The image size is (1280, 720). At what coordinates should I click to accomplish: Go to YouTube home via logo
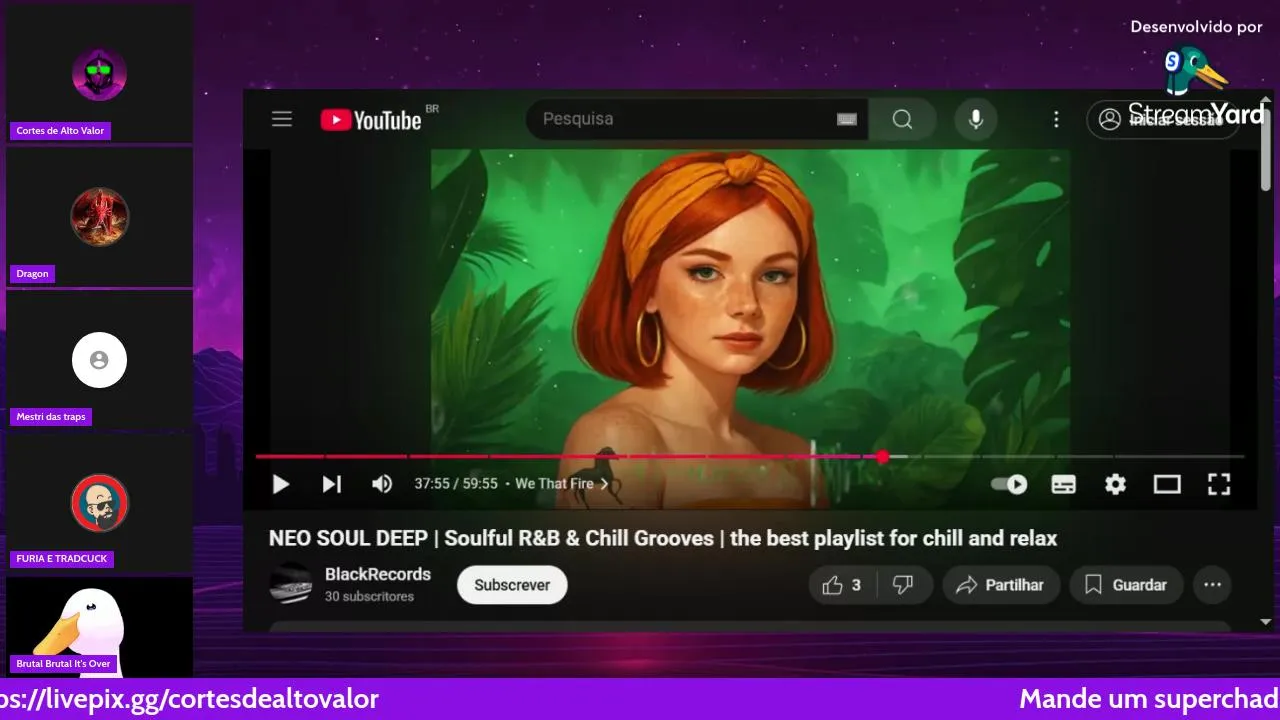(x=371, y=120)
